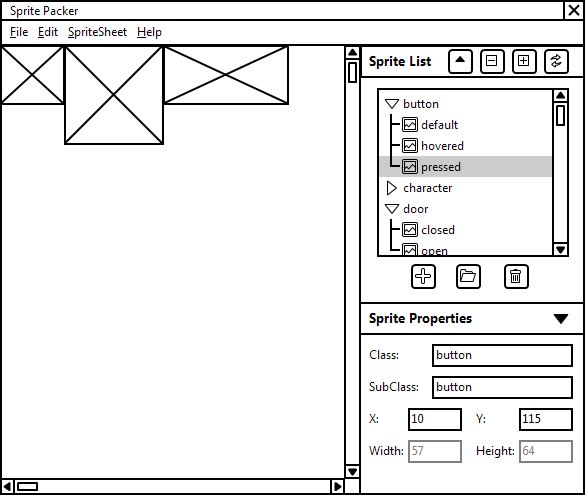Collapse the Sprite Properties panel arrow
Image resolution: width=585 pixels, height=495 pixels.
(561, 319)
